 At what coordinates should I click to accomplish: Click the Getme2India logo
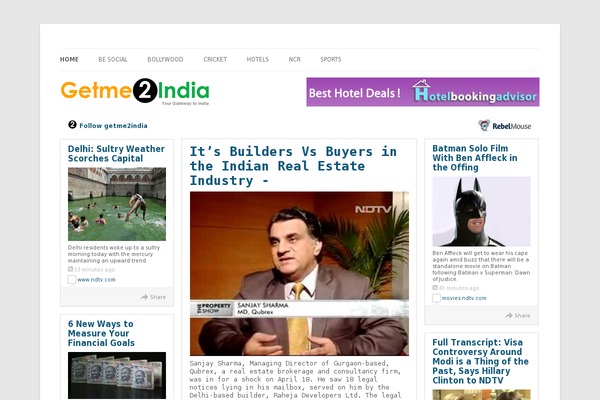pyautogui.click(x=135, y=91)
